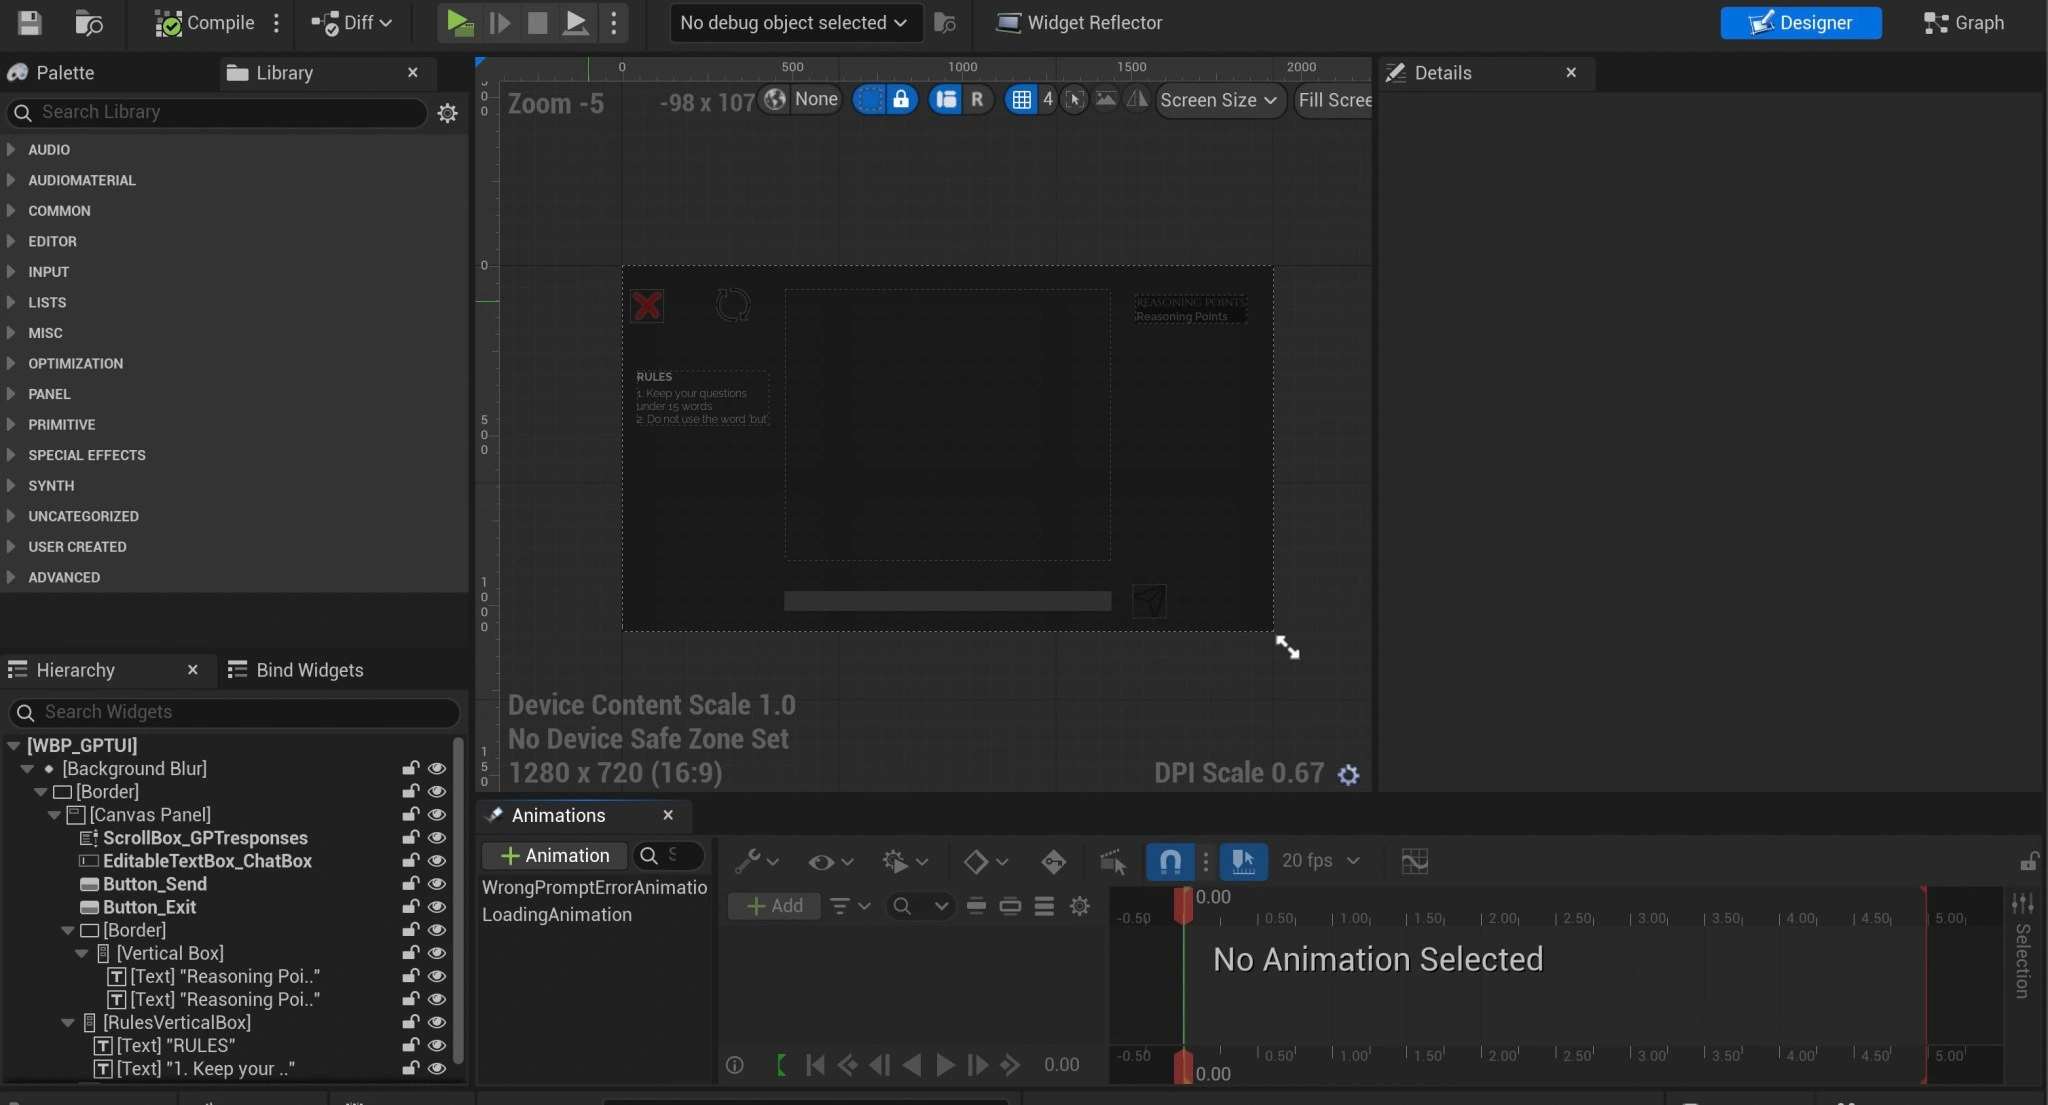Viewport: 2048px width, 1105px height.
Task: Click the red playhead marker on the timeline
Action: [x=1183, y=905]
